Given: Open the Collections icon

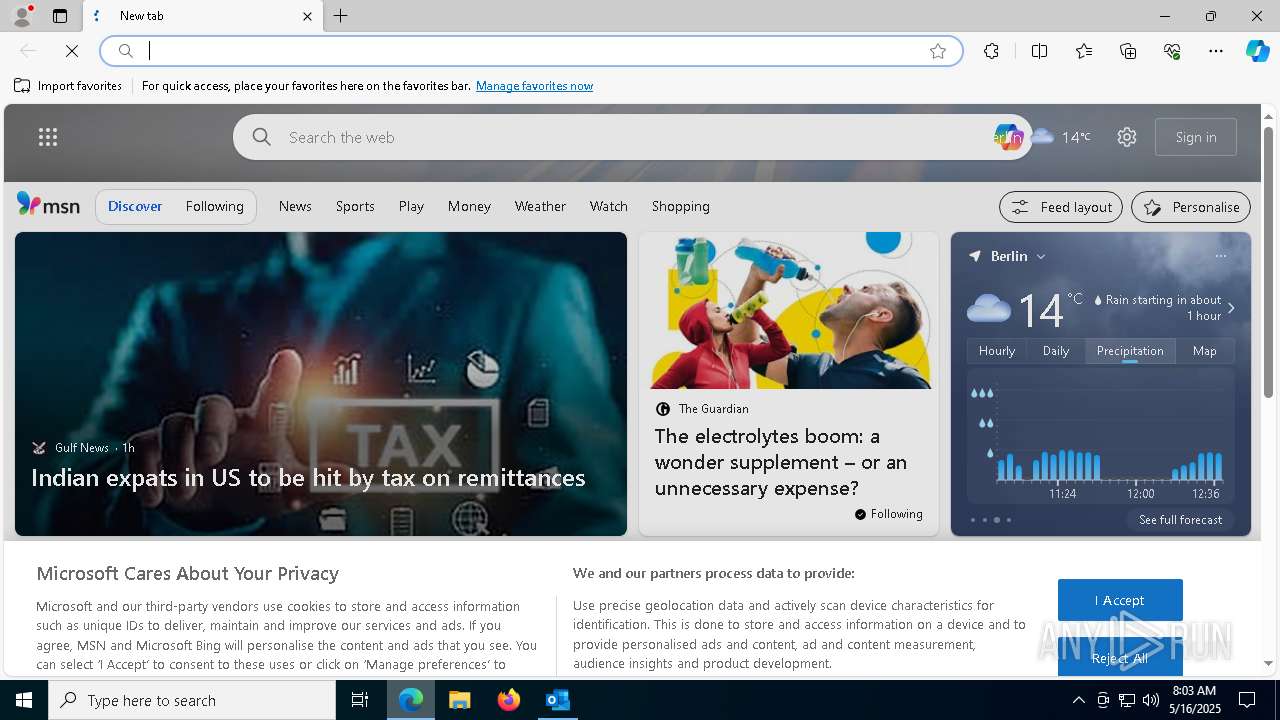Looking at the screenshot, I should [x=1128, y=51].
